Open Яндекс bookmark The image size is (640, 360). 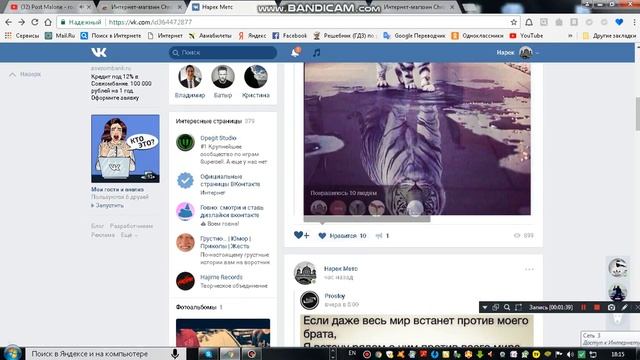[252, 36]
